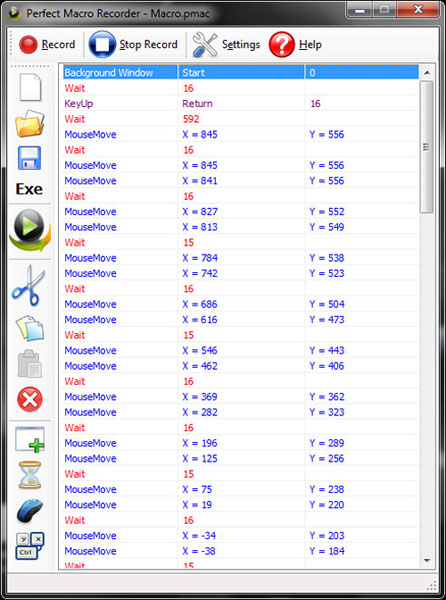Image resolution: width=446 pixels, height=600 pixels.
Task: Copy selected rows with the copy icon
Action: pyautogui.click(x=30, y=328)
